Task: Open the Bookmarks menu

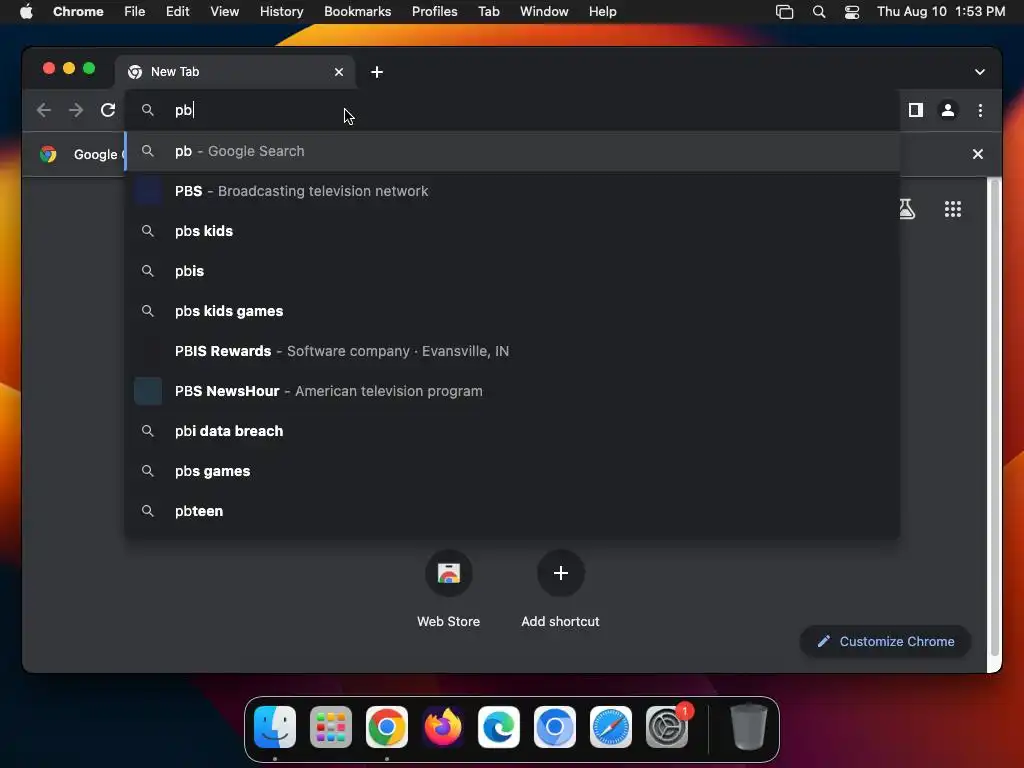Action: coord(357,11)
